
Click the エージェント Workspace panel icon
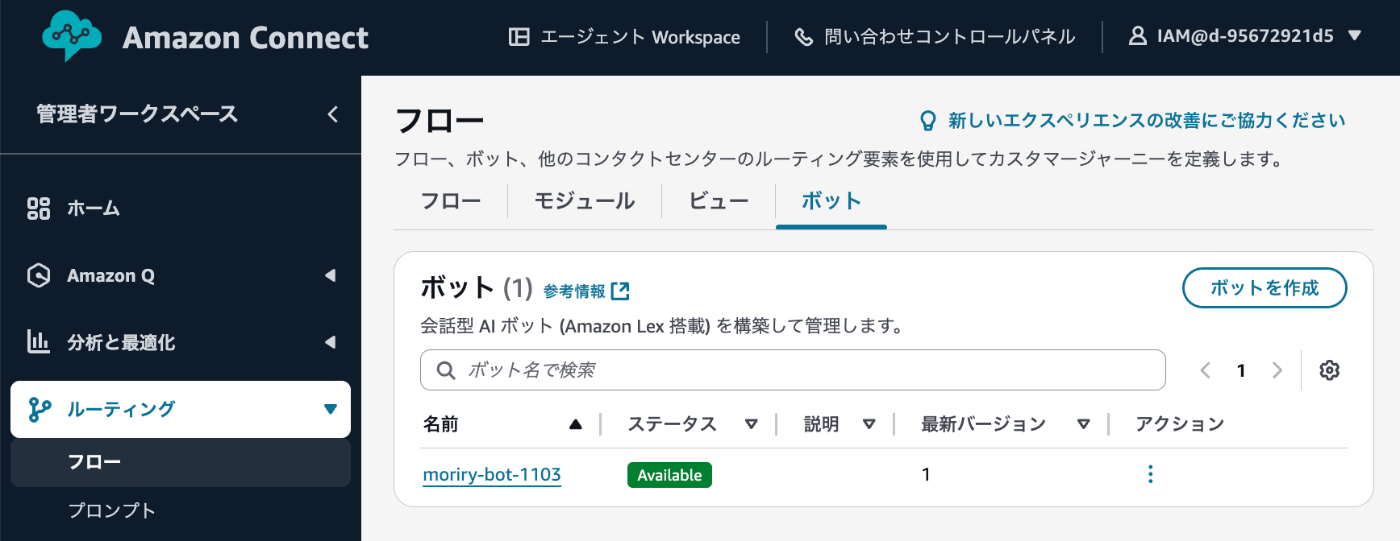tap(518, 37)
